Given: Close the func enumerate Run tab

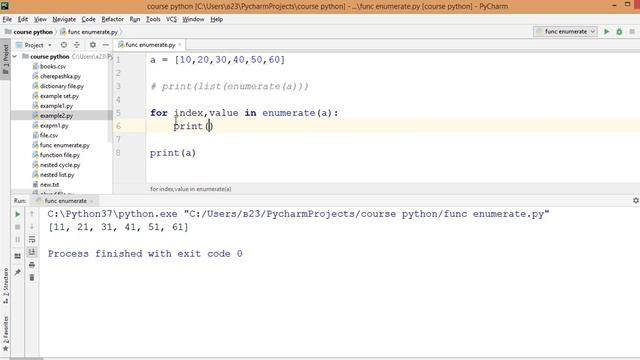Looking at the screenshot, I should pyautogui.click(x=92, y=201).
